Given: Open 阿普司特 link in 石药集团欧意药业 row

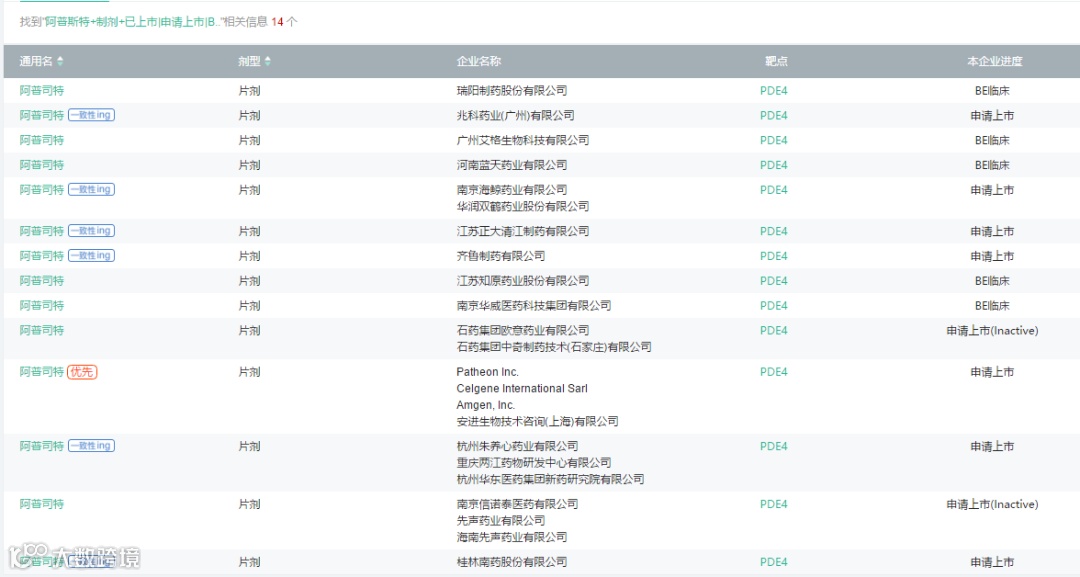Looking at the screenshot, I should 41,330.
